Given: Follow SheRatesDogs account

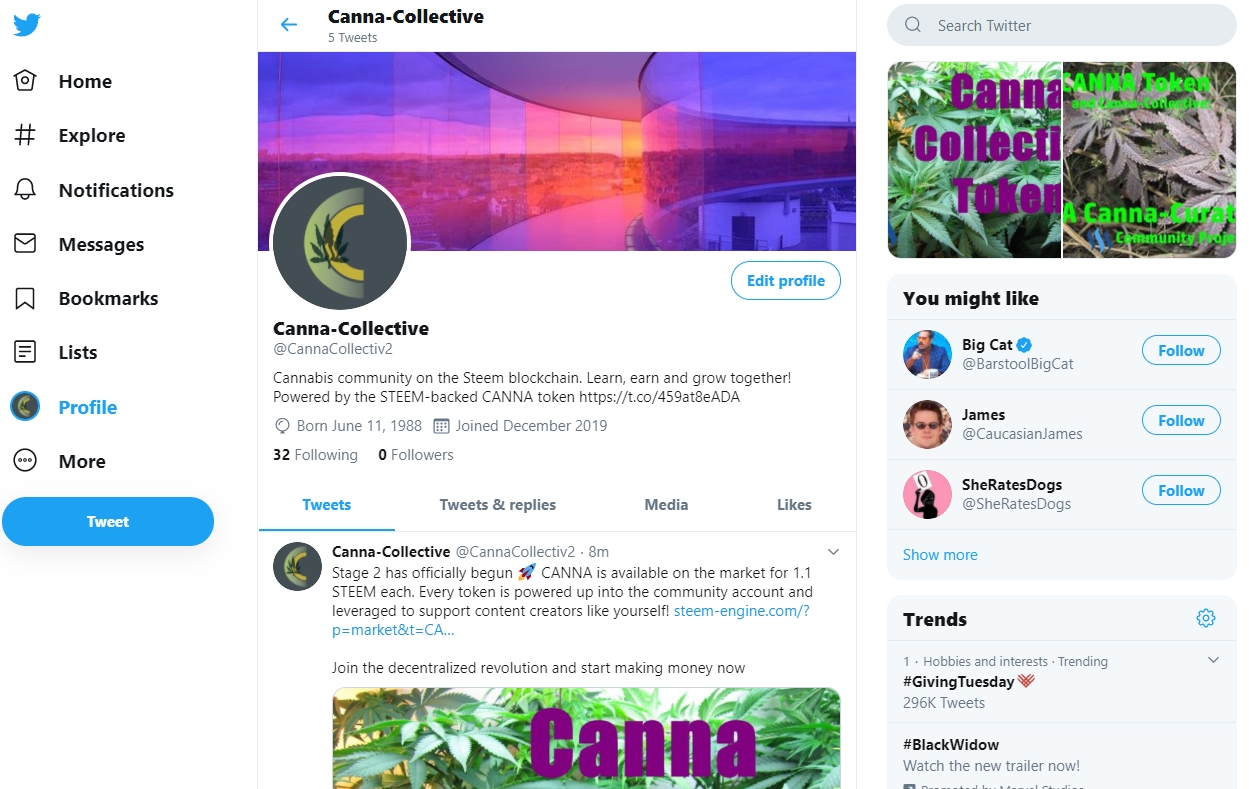Looking at the screenshot, I should point(1181,491).
